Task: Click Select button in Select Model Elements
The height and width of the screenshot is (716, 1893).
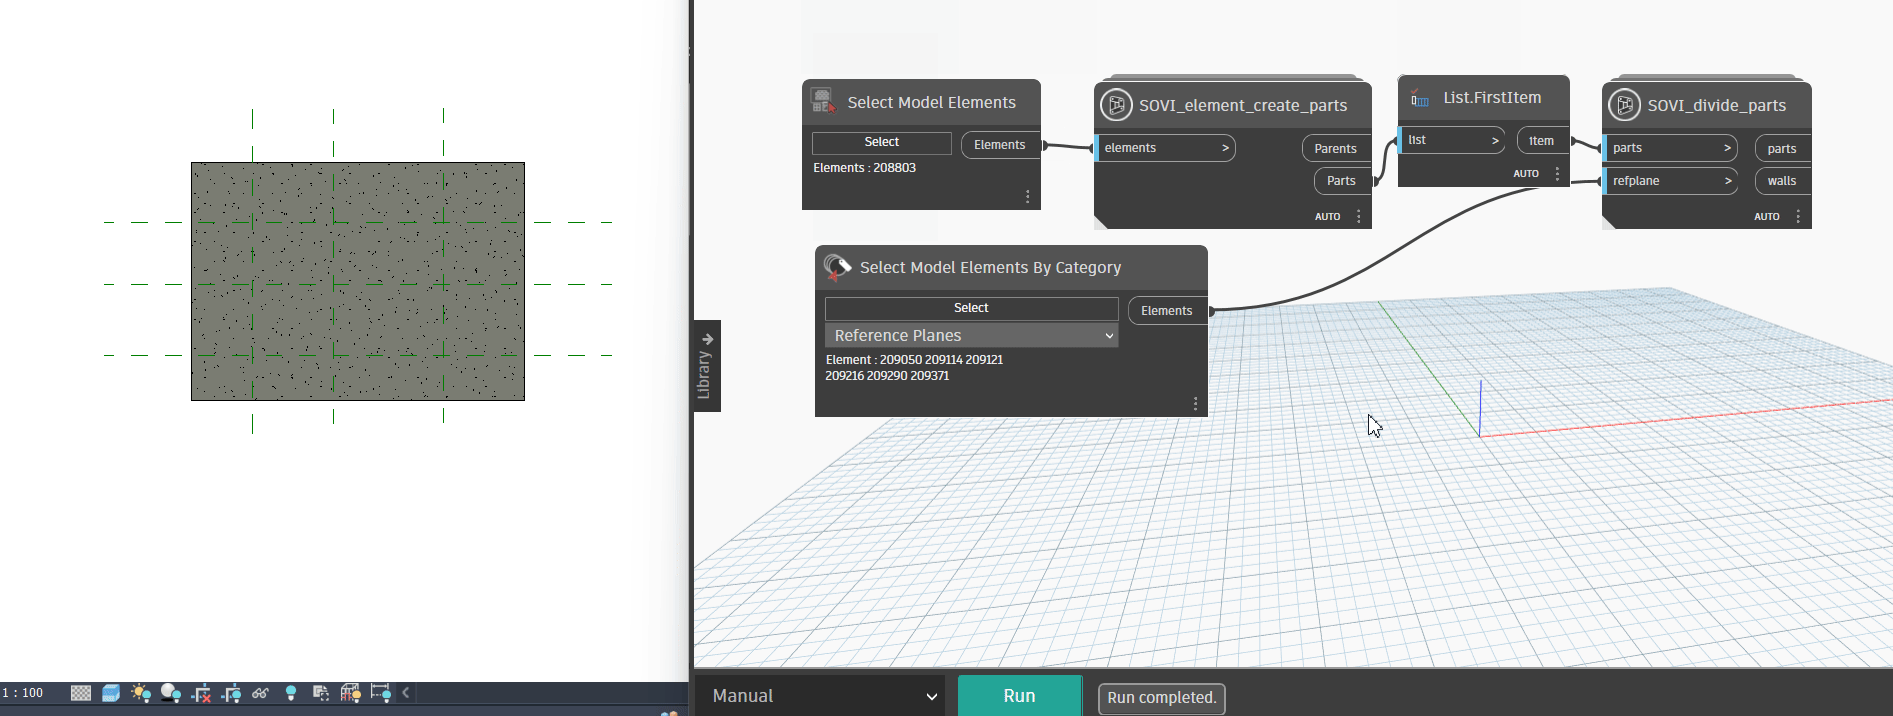Action: coord(881,143)
